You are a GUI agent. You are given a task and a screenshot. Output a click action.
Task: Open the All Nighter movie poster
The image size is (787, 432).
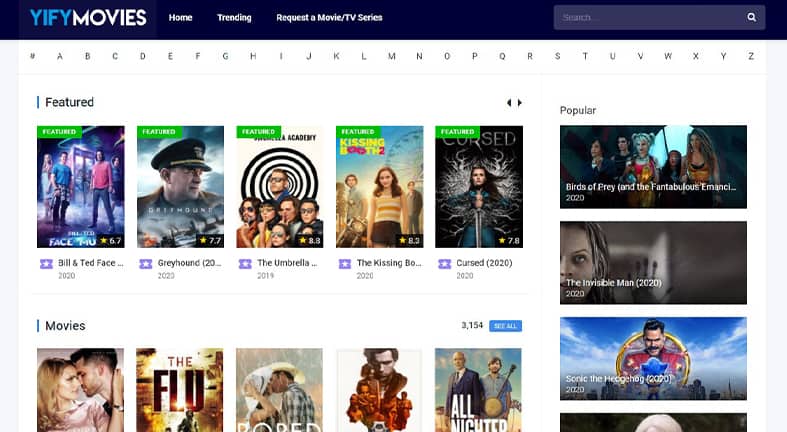point(478,390)
